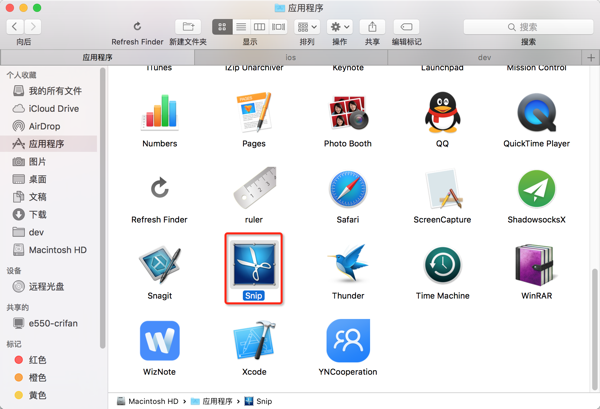
Task: Select the YNCooperation app icon
Action: [348, 341]
